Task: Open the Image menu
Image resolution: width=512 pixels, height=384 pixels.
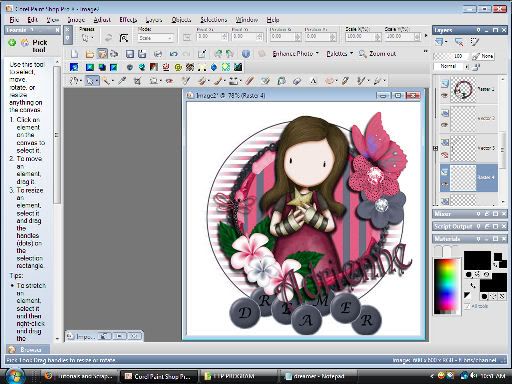Action: click(x=76, y=20)
